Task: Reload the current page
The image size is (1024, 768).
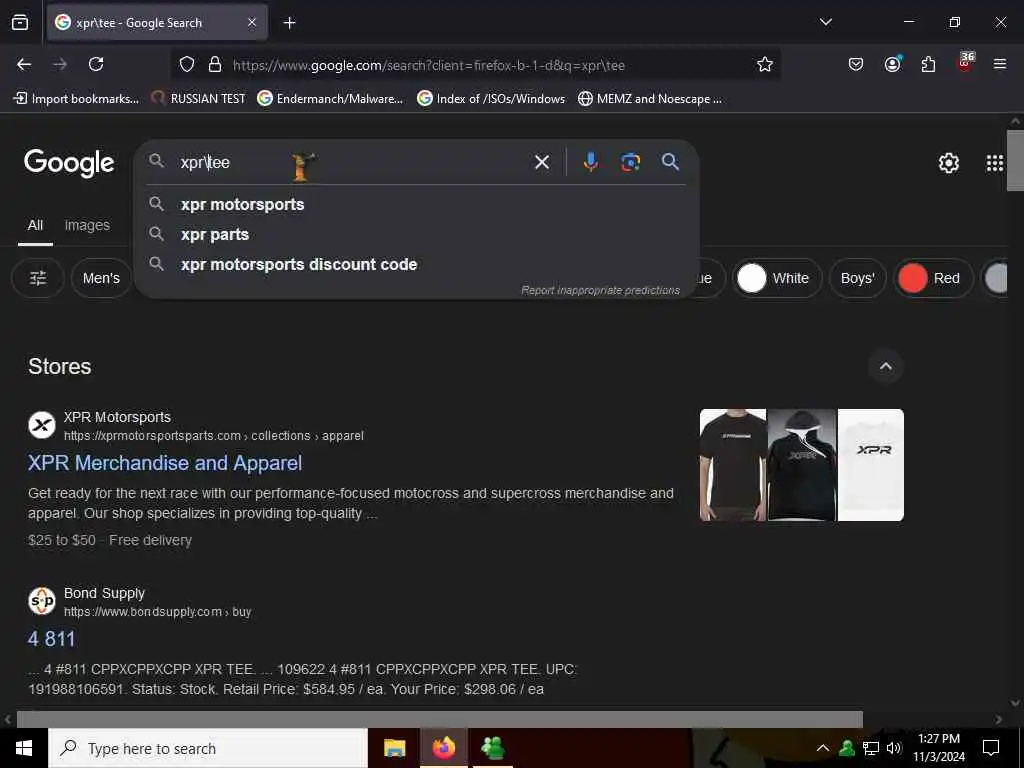Action: [x=96, y=64]
